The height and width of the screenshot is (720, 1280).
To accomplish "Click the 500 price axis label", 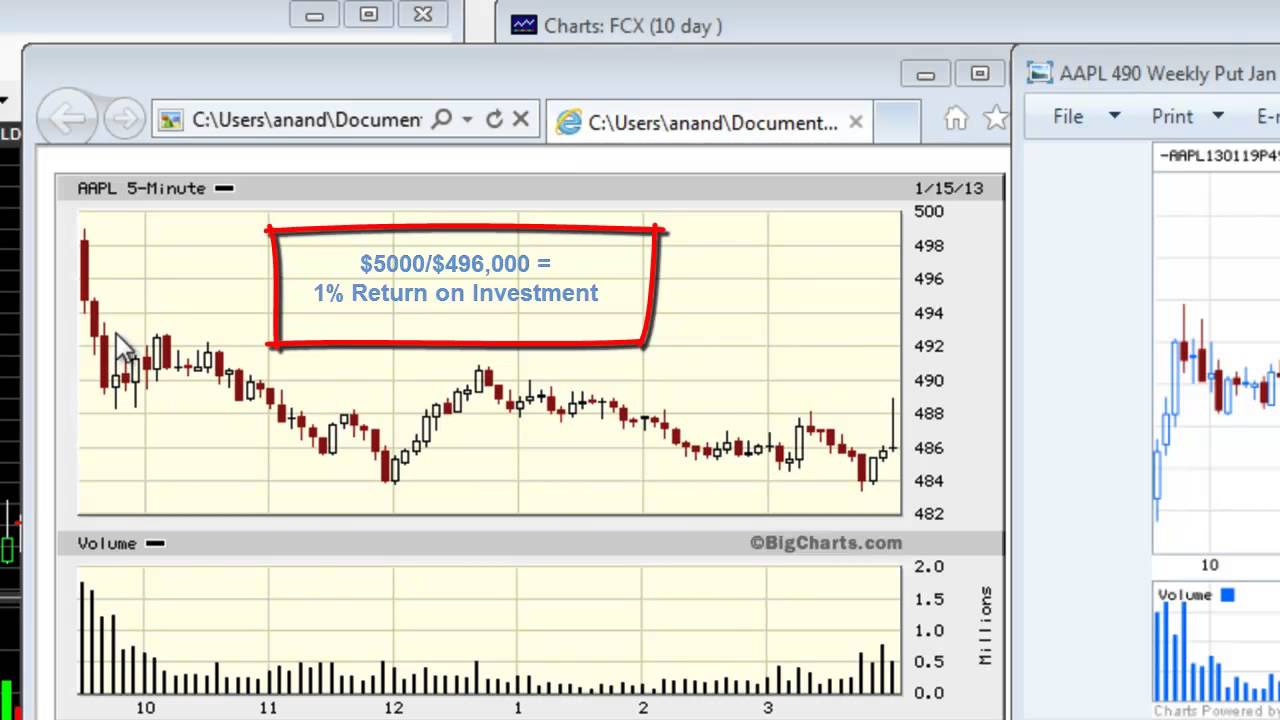I will click(x=929, y=211).
